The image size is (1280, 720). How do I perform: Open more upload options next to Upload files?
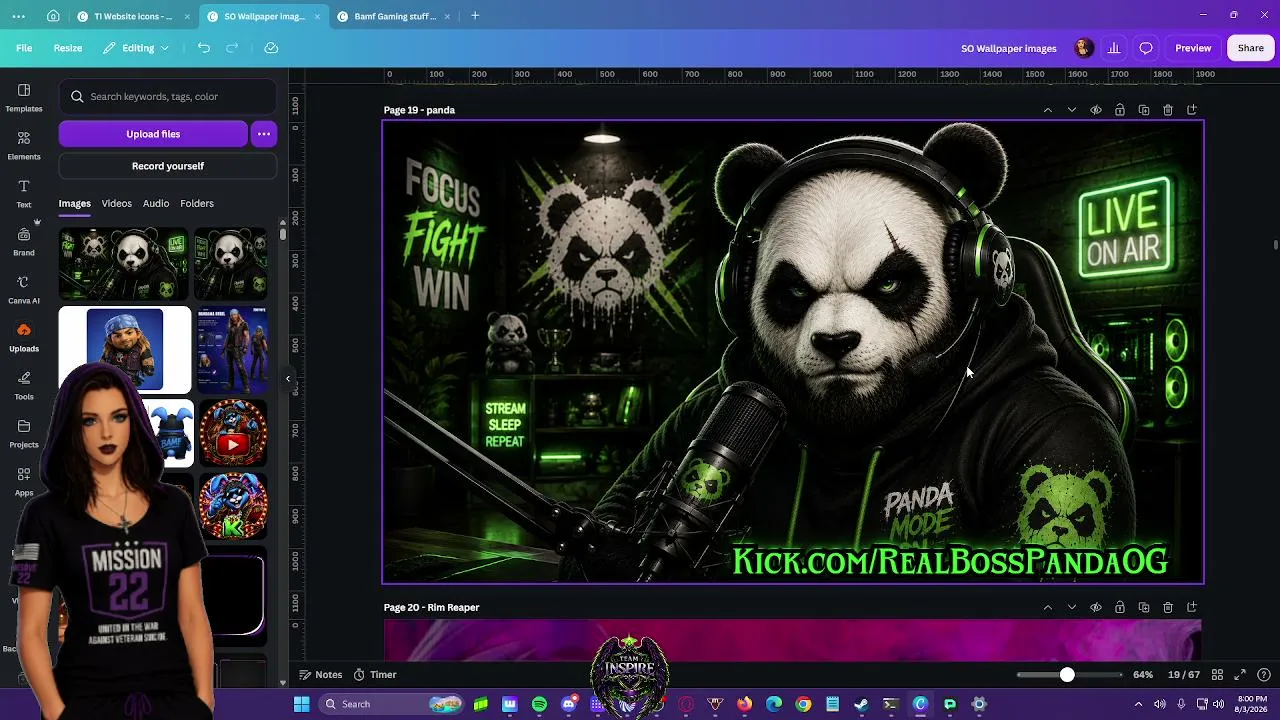pyautogui.click(x=264, y=134)
